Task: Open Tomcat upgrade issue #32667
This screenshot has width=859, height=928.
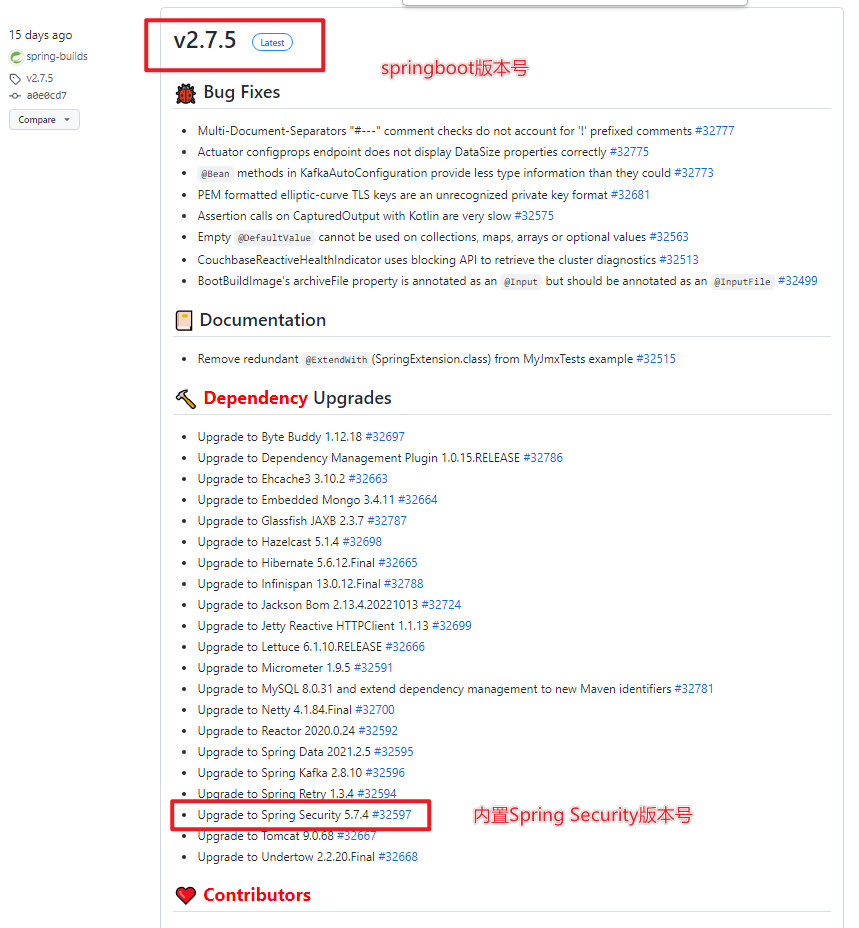Action: pos(356,836)
